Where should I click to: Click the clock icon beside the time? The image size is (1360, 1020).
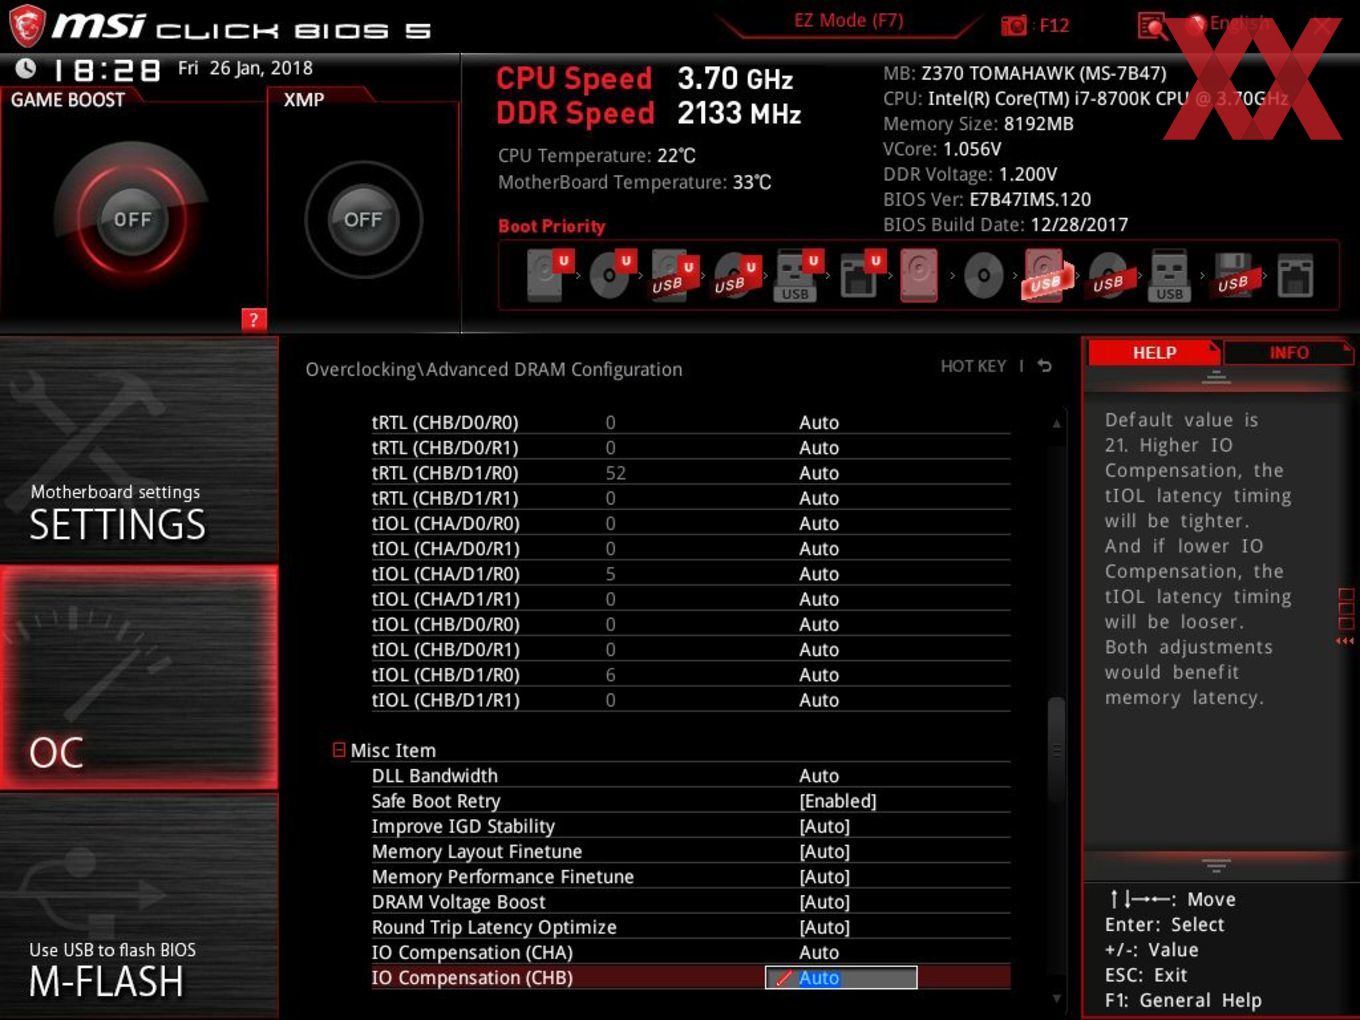[25, 68]
